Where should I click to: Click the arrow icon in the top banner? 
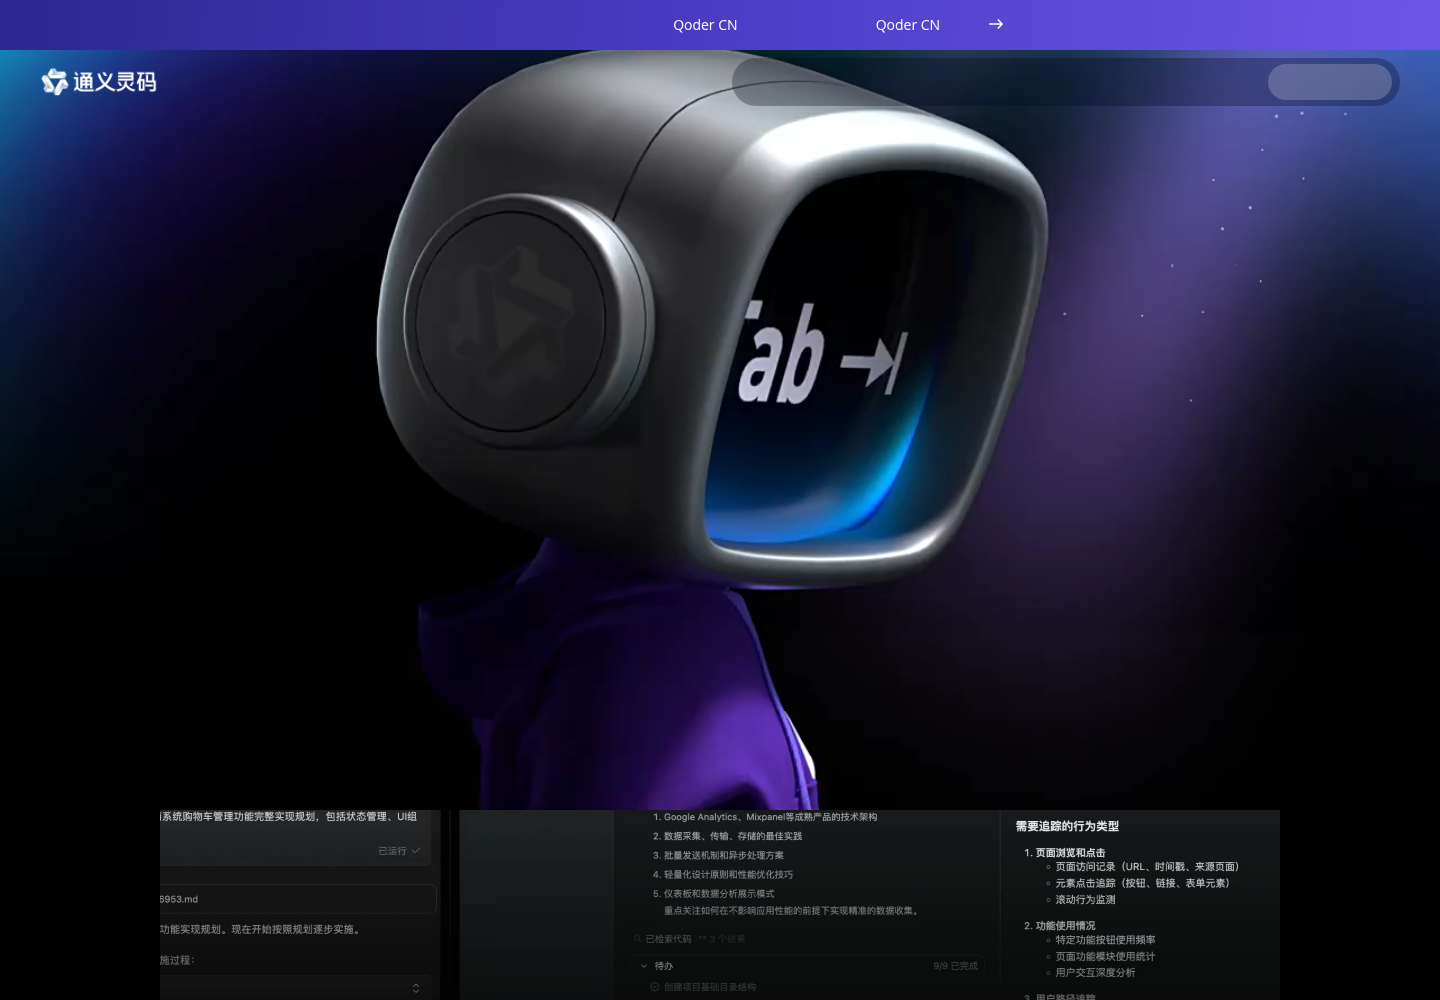(996, 24)
